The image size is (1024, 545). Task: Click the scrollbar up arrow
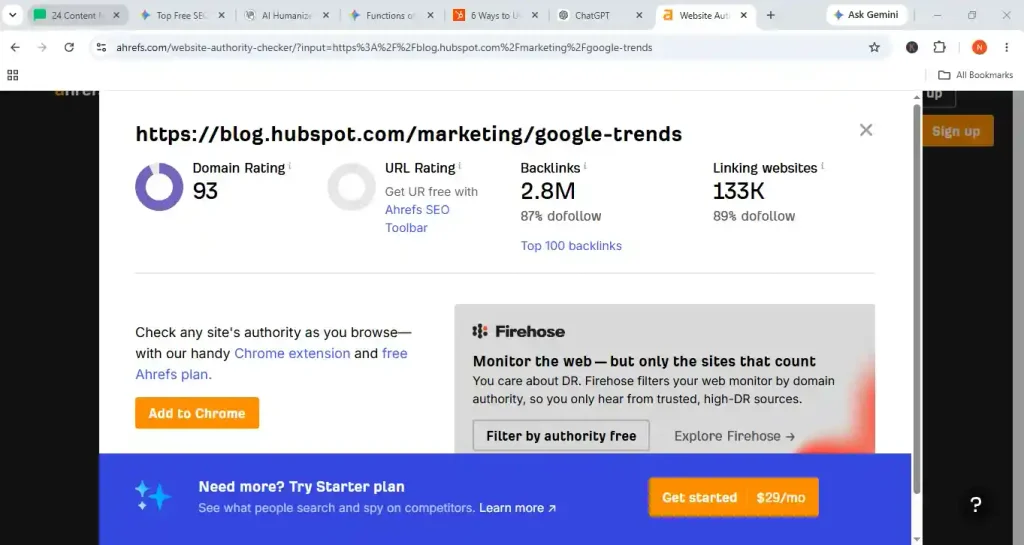tap(917, 97)
